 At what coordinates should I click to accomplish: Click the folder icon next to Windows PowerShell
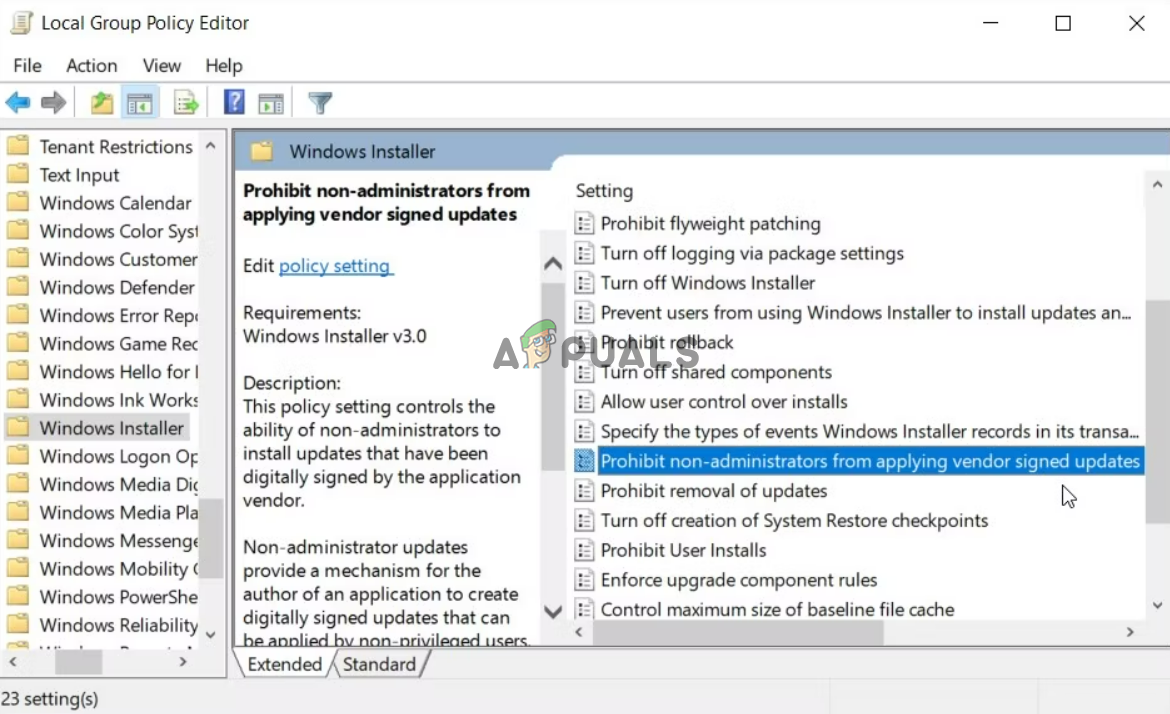[x=18, y=596]
